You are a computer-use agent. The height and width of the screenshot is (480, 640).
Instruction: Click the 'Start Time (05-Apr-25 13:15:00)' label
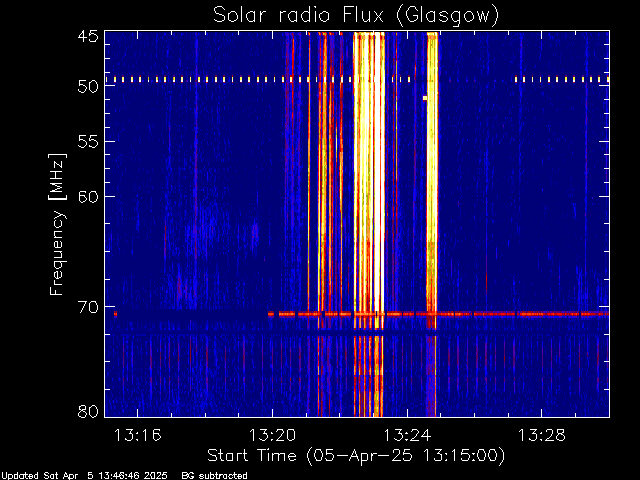coord(356,456)
